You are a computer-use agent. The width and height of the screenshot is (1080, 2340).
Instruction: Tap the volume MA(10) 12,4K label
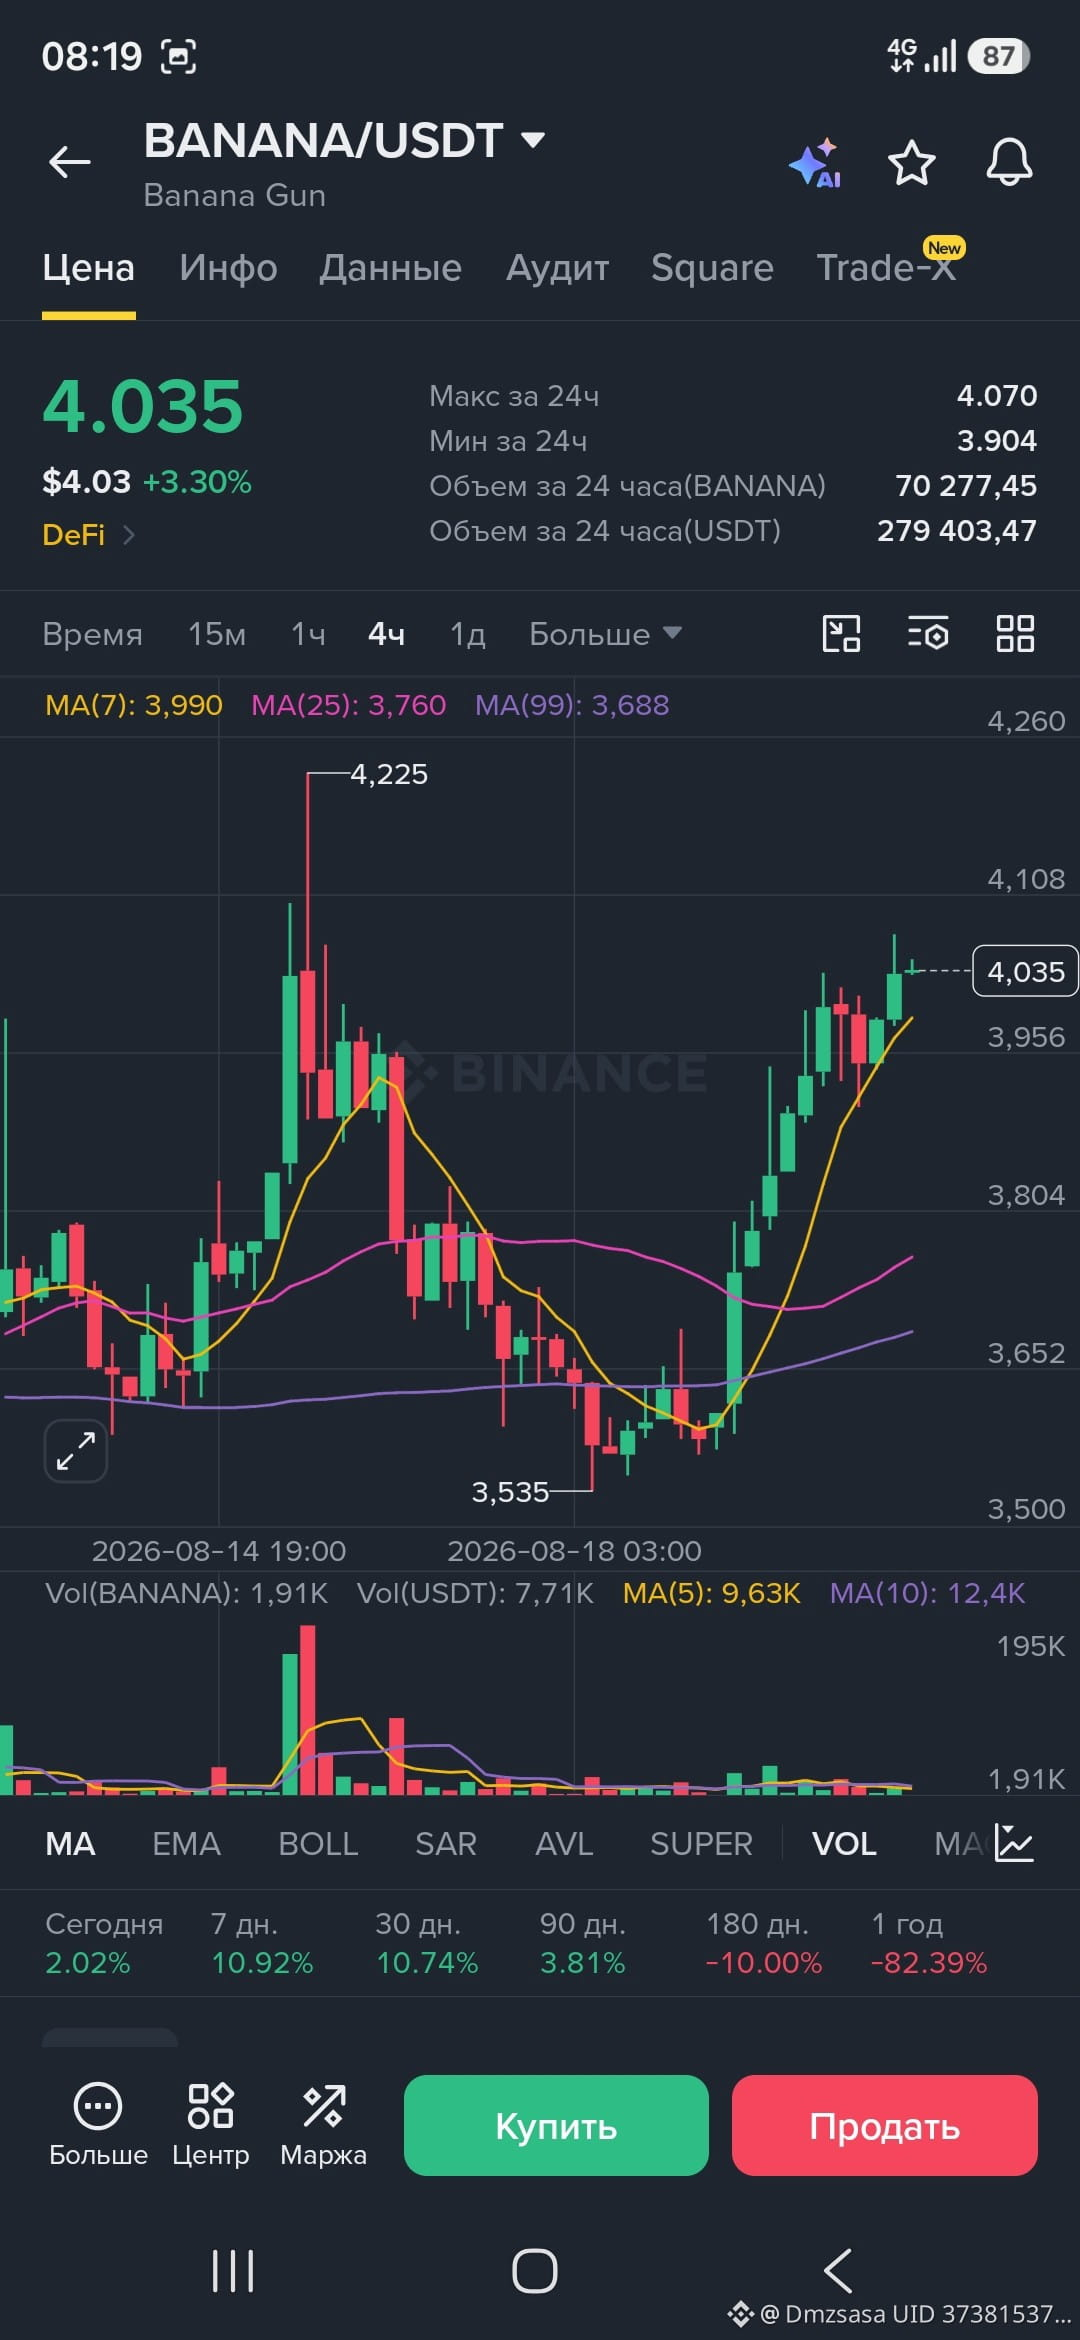pyautogui.click(x=927, y=1593)
